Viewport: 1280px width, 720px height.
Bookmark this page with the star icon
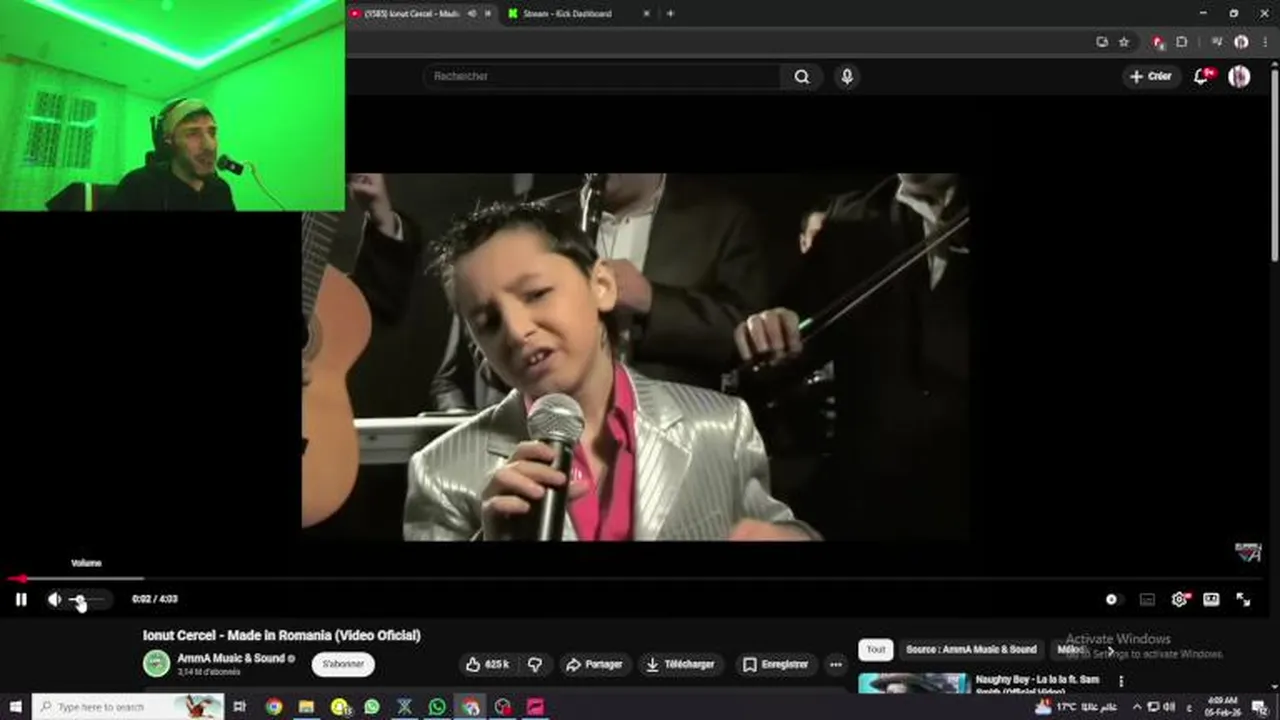(x=1124, y=42)
